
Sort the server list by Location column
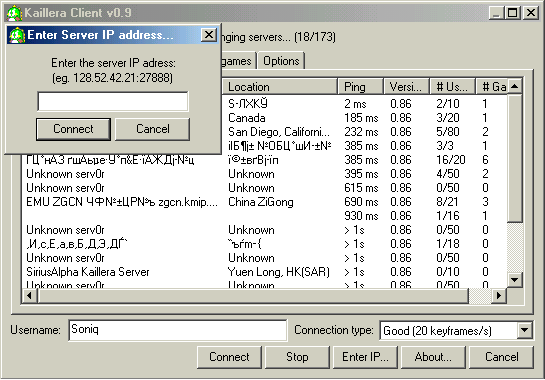[x=280, y=87]
